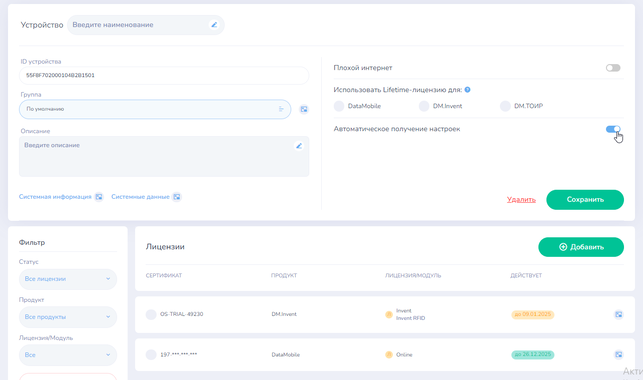Open the group details icon beside Группа field
The width and height of the screenshot is (643, 380).
[304, 109]
